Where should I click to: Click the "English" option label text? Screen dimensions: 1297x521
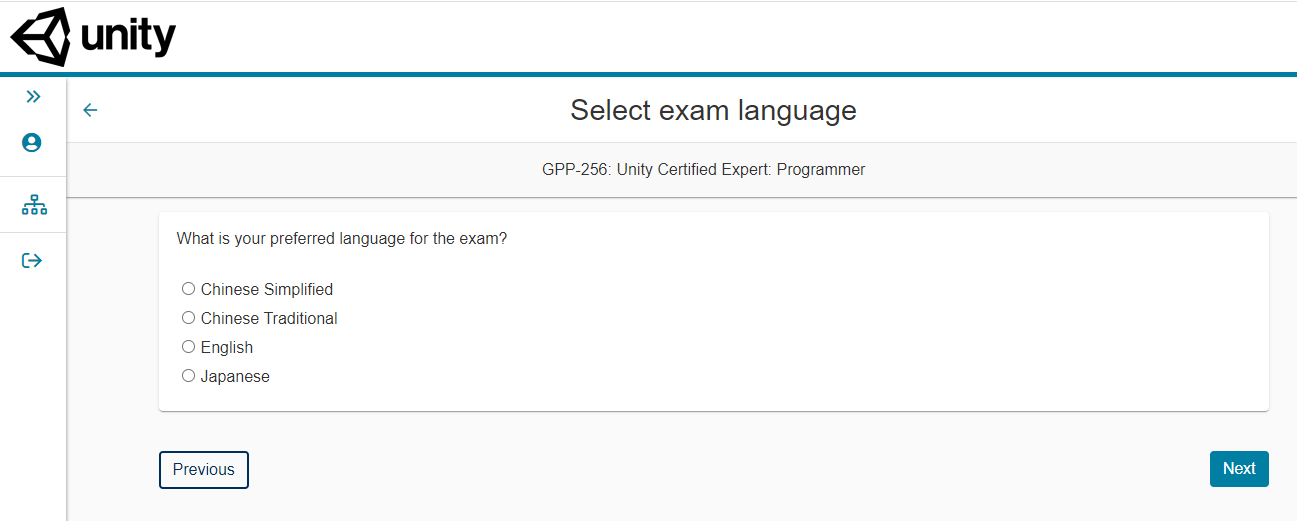pos(227,348)
